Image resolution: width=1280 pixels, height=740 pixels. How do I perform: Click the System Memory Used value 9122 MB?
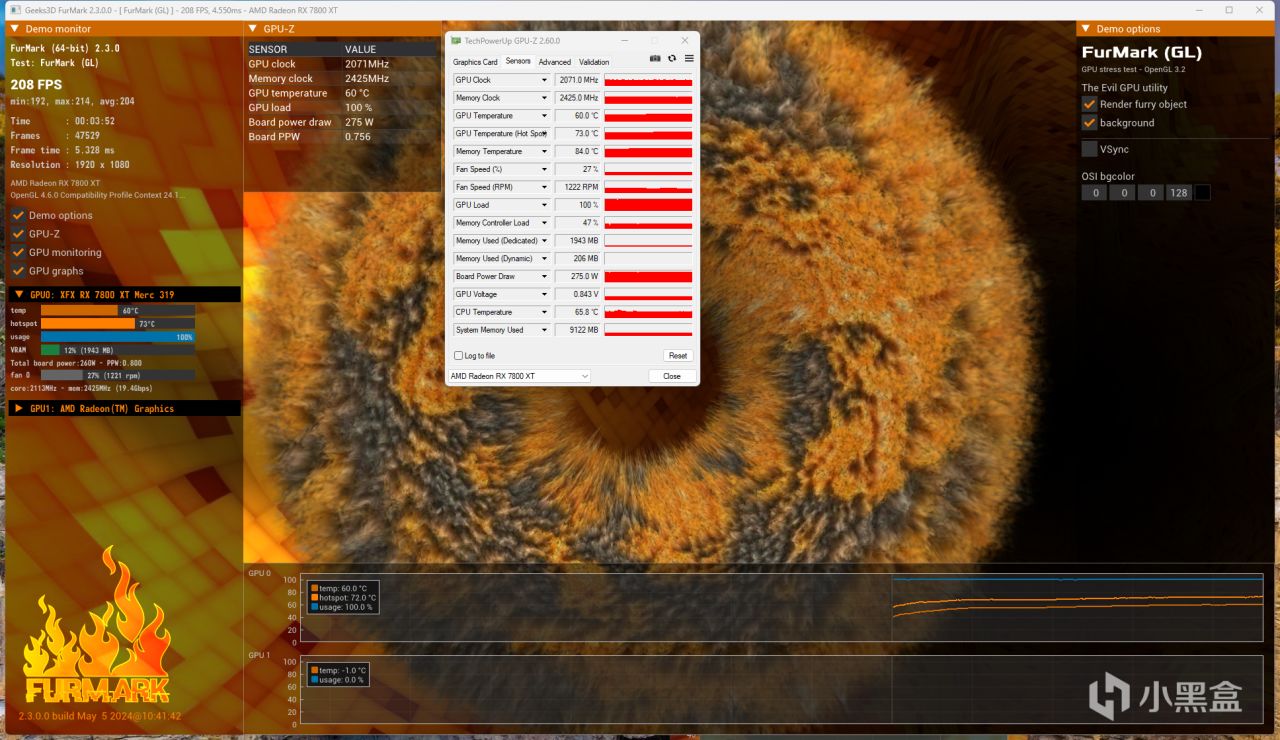coord(577,330)
